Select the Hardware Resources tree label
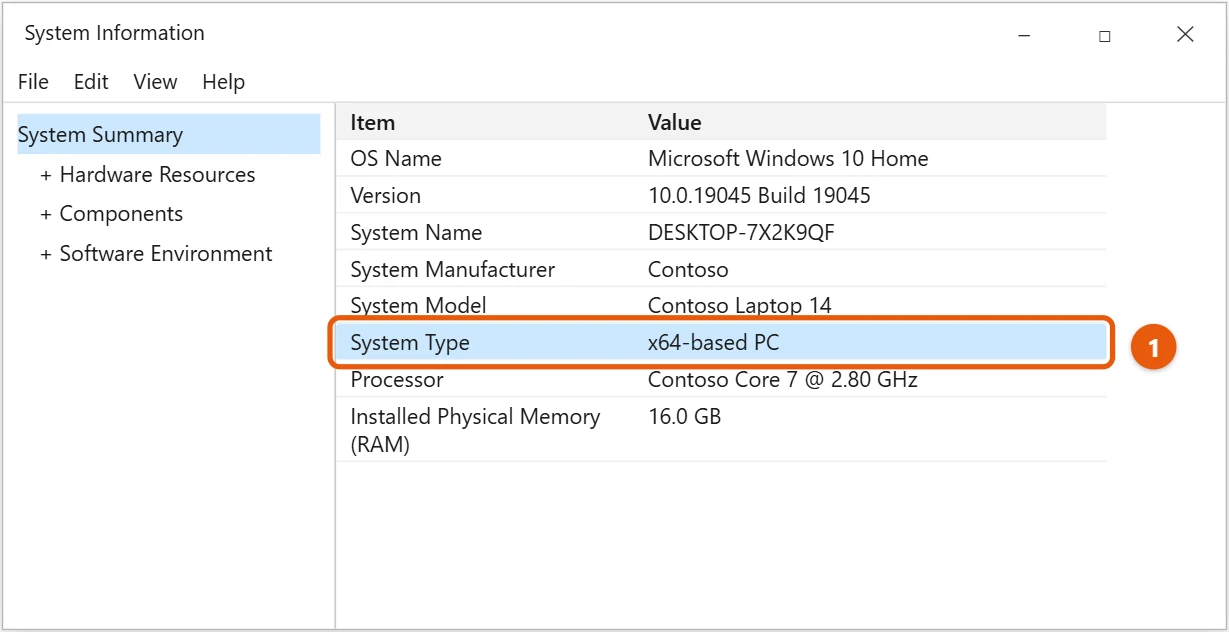The image size is (1229, 632). tap(157, 175)
